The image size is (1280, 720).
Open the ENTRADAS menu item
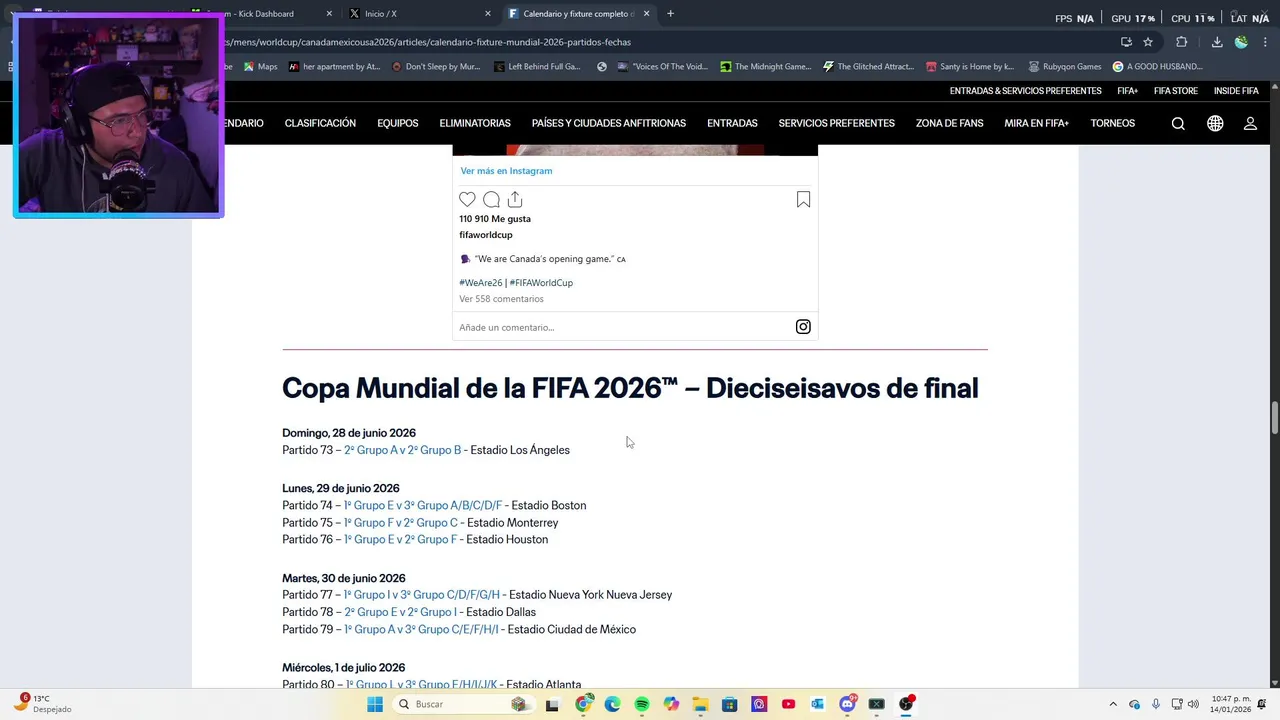point(732,124)
